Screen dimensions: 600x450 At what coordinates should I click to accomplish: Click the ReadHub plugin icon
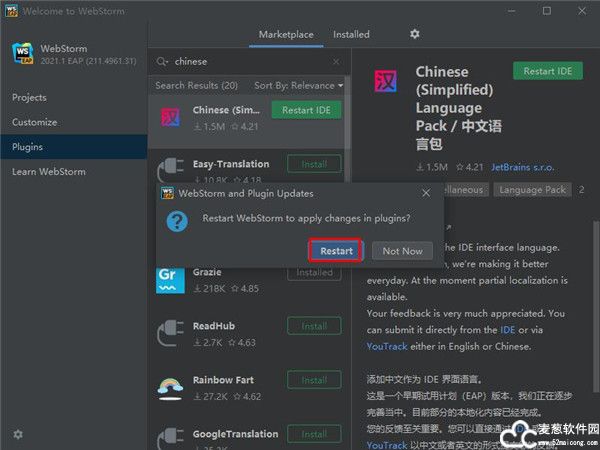(170, 333)
